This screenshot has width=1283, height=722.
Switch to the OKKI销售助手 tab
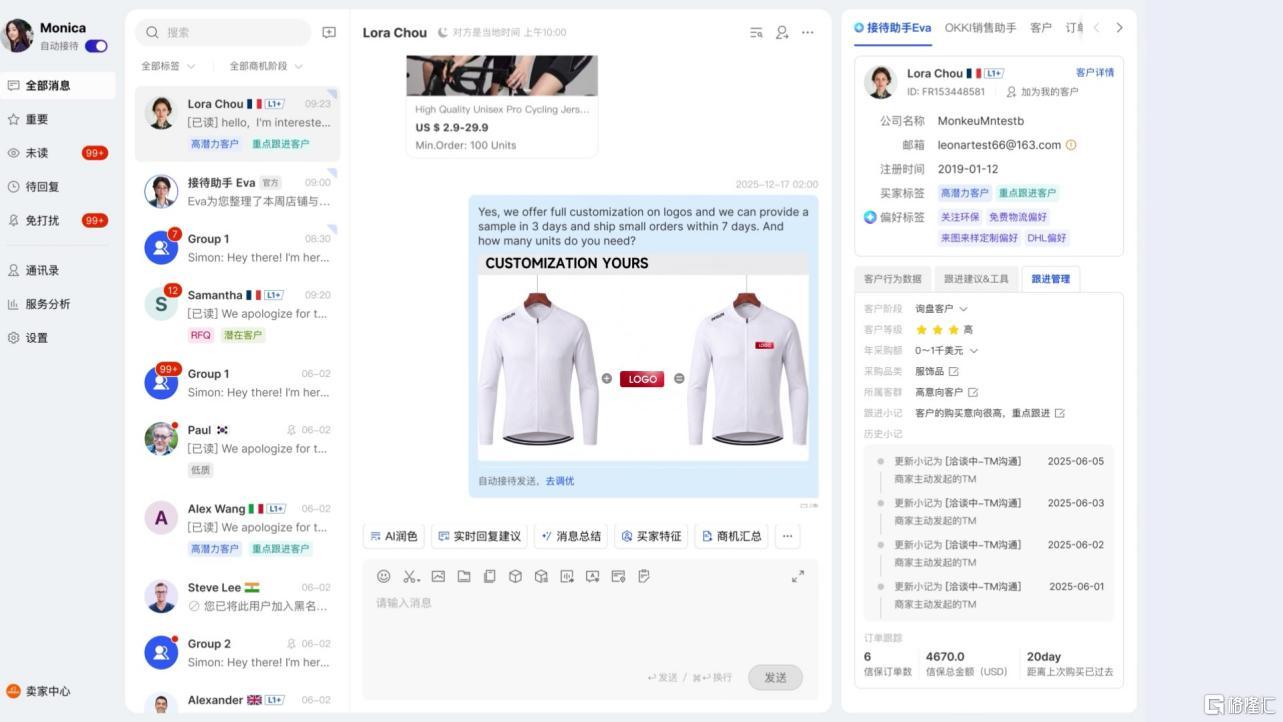980,28
